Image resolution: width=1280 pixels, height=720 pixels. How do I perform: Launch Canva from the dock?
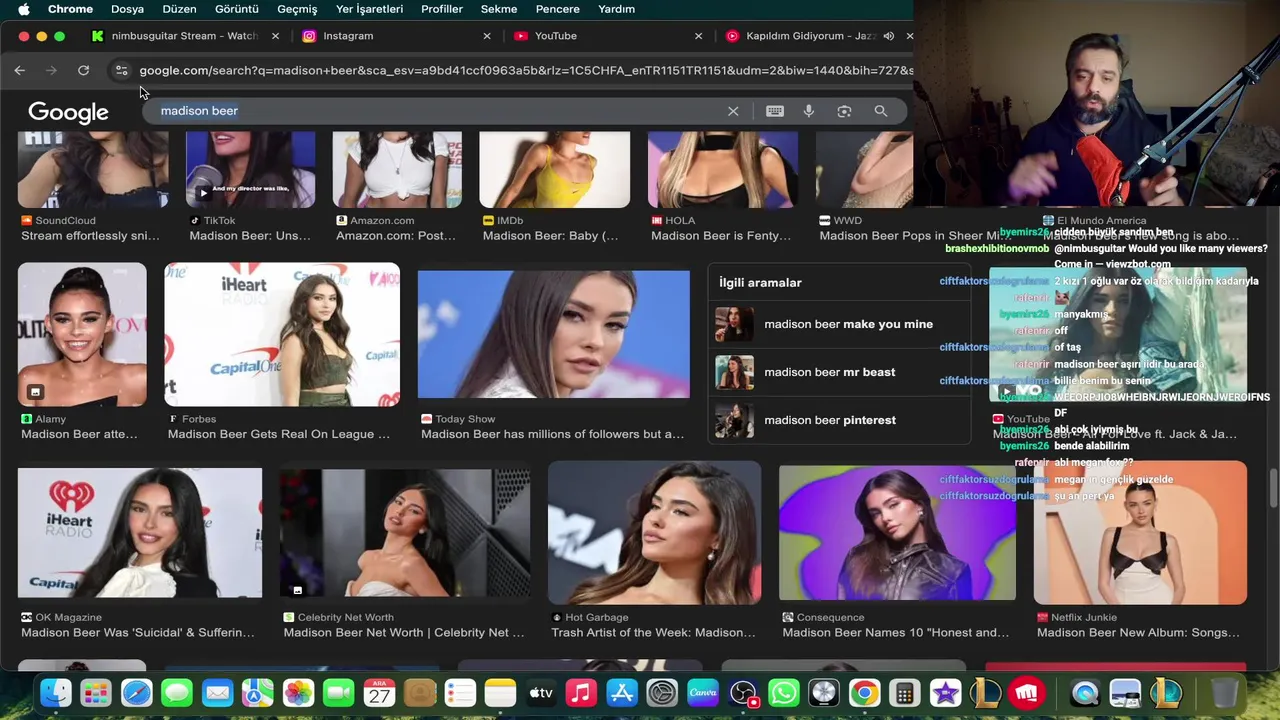coord(703,693)
